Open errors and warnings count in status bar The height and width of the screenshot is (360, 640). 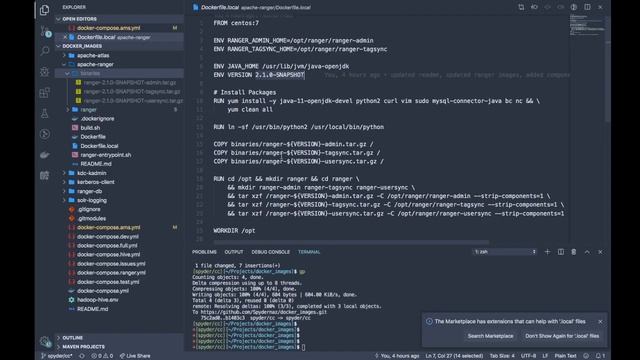pos(102,356)
